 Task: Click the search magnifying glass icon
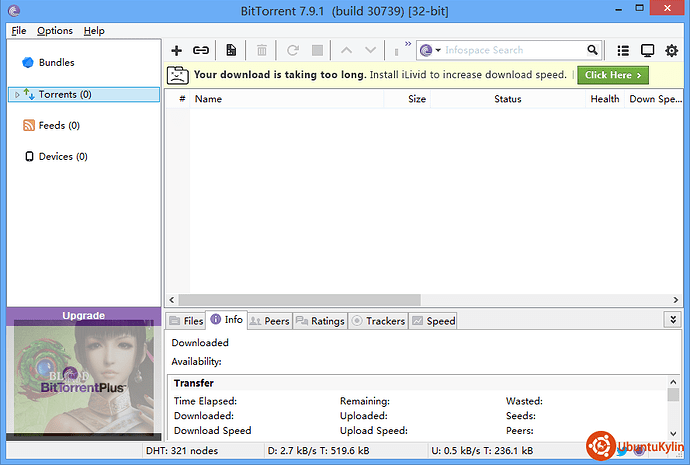[x=593, y=50]
